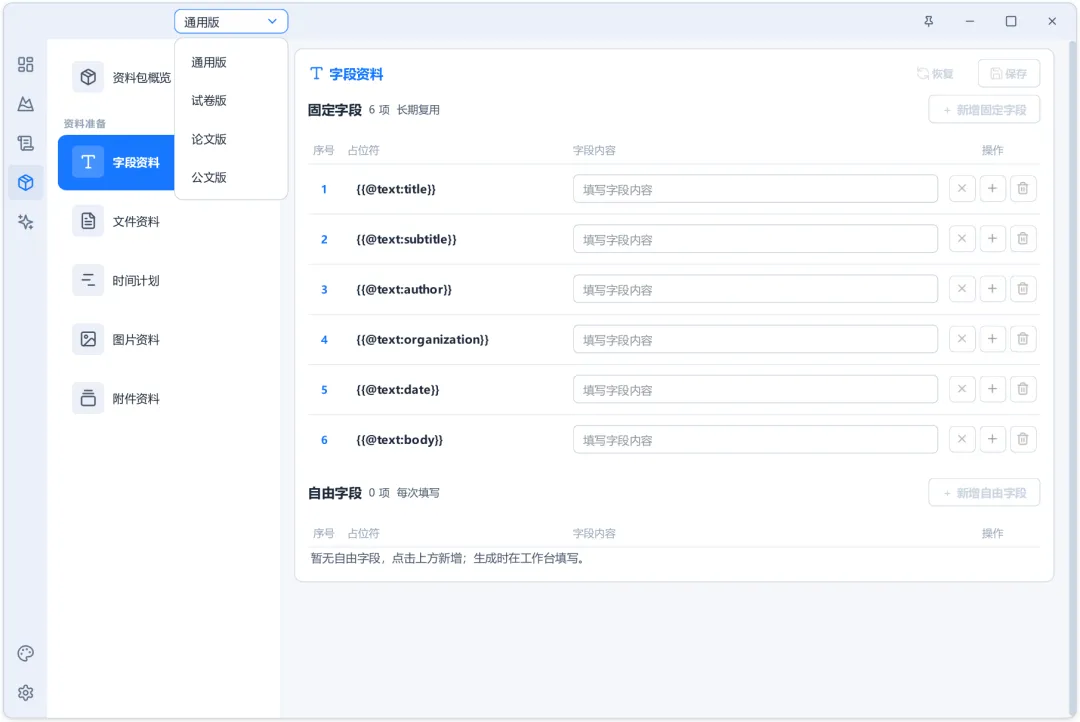Collapse the 通用版 version dropdown

coord(231,21)
